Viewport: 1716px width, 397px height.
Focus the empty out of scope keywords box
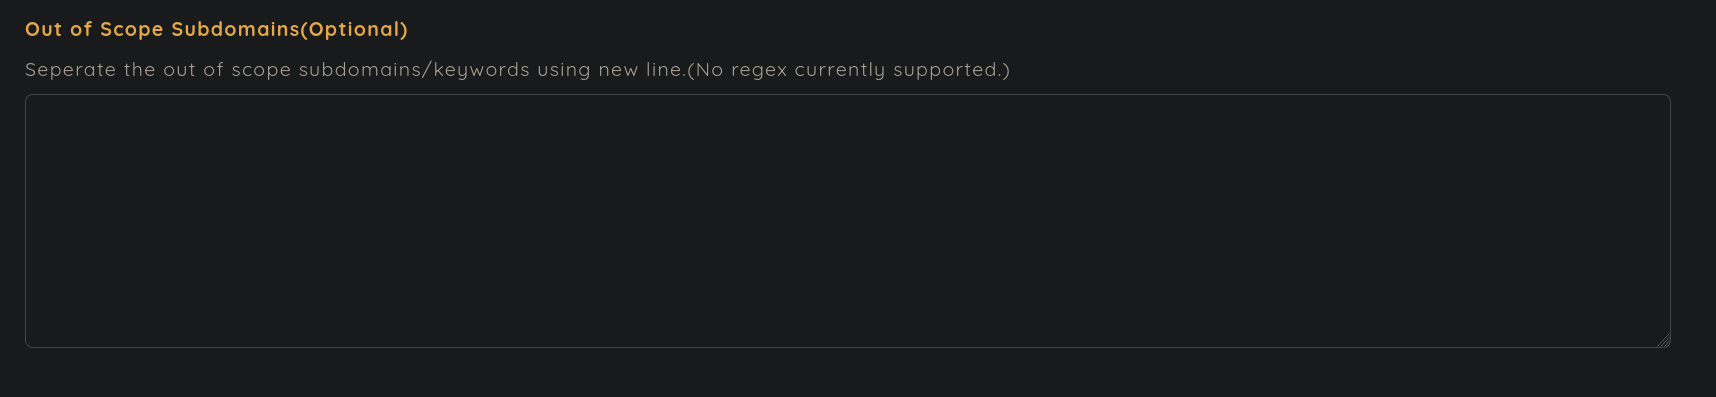847,221
